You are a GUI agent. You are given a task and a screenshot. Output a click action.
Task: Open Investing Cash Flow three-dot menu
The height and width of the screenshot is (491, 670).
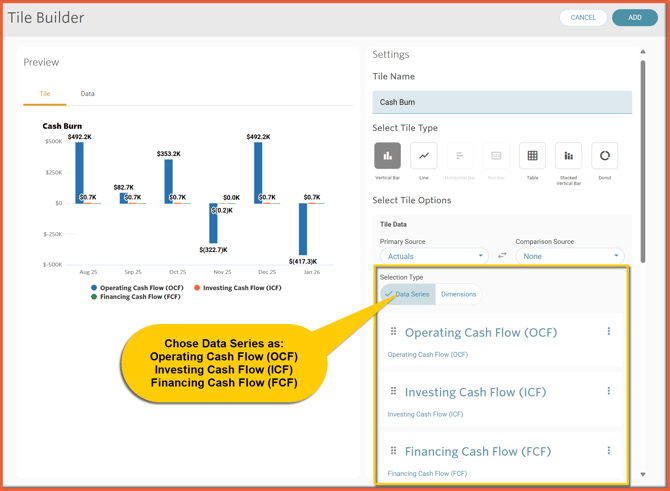pyautogui.click(x=609, y=391)
